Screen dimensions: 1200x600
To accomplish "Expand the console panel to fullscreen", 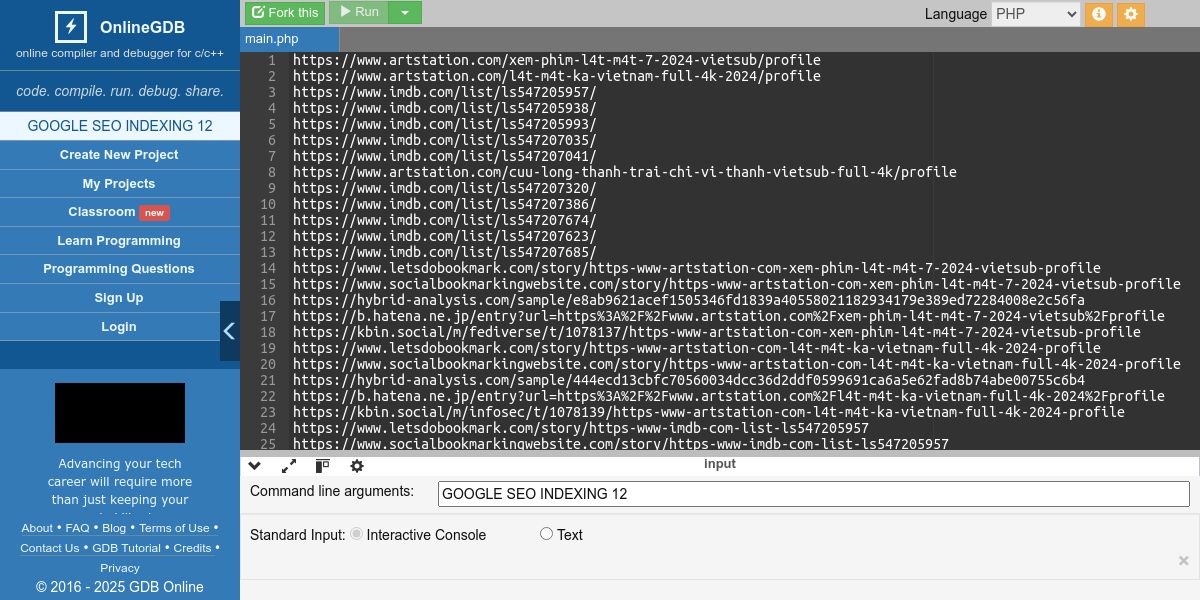I will (x=289, y=466).
